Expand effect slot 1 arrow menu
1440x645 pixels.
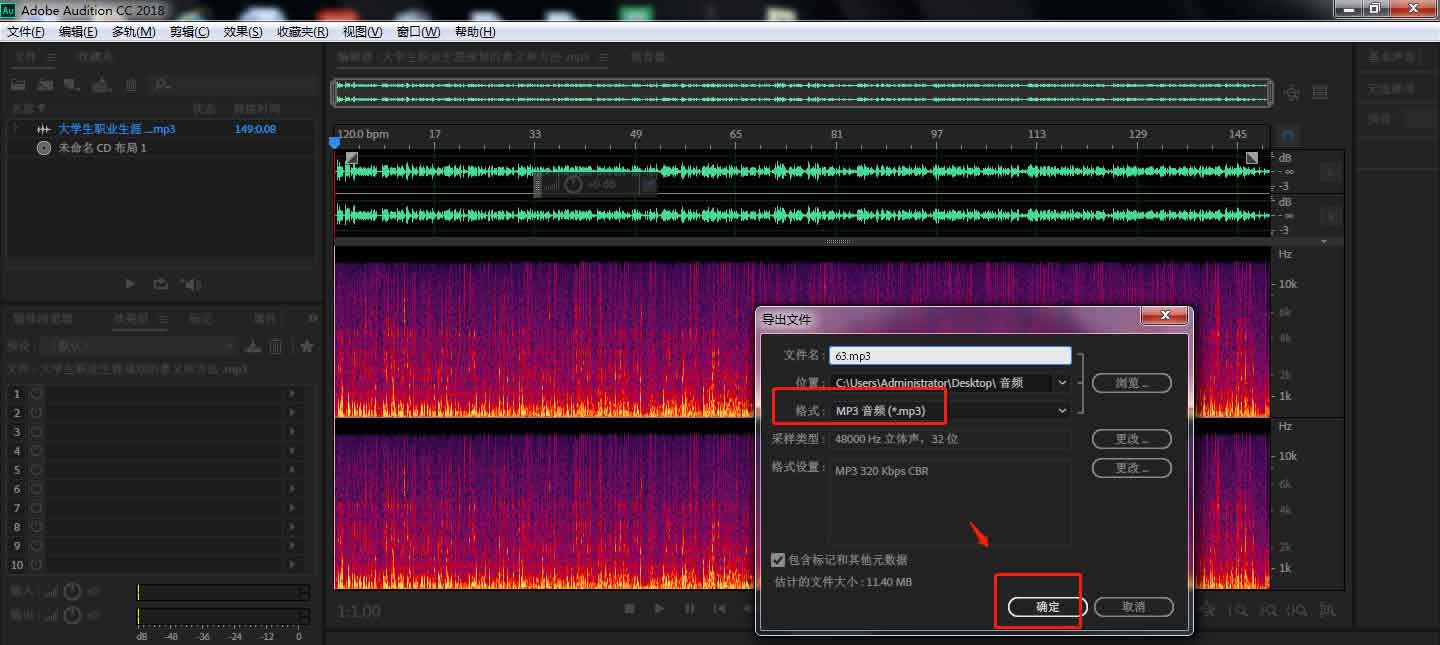click(292, 394)
